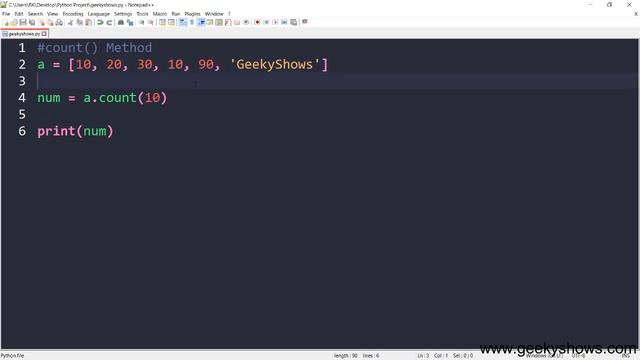Open the Settings menu
The width and height of the screenshot is (640, 360).
[x=123, y=14]
